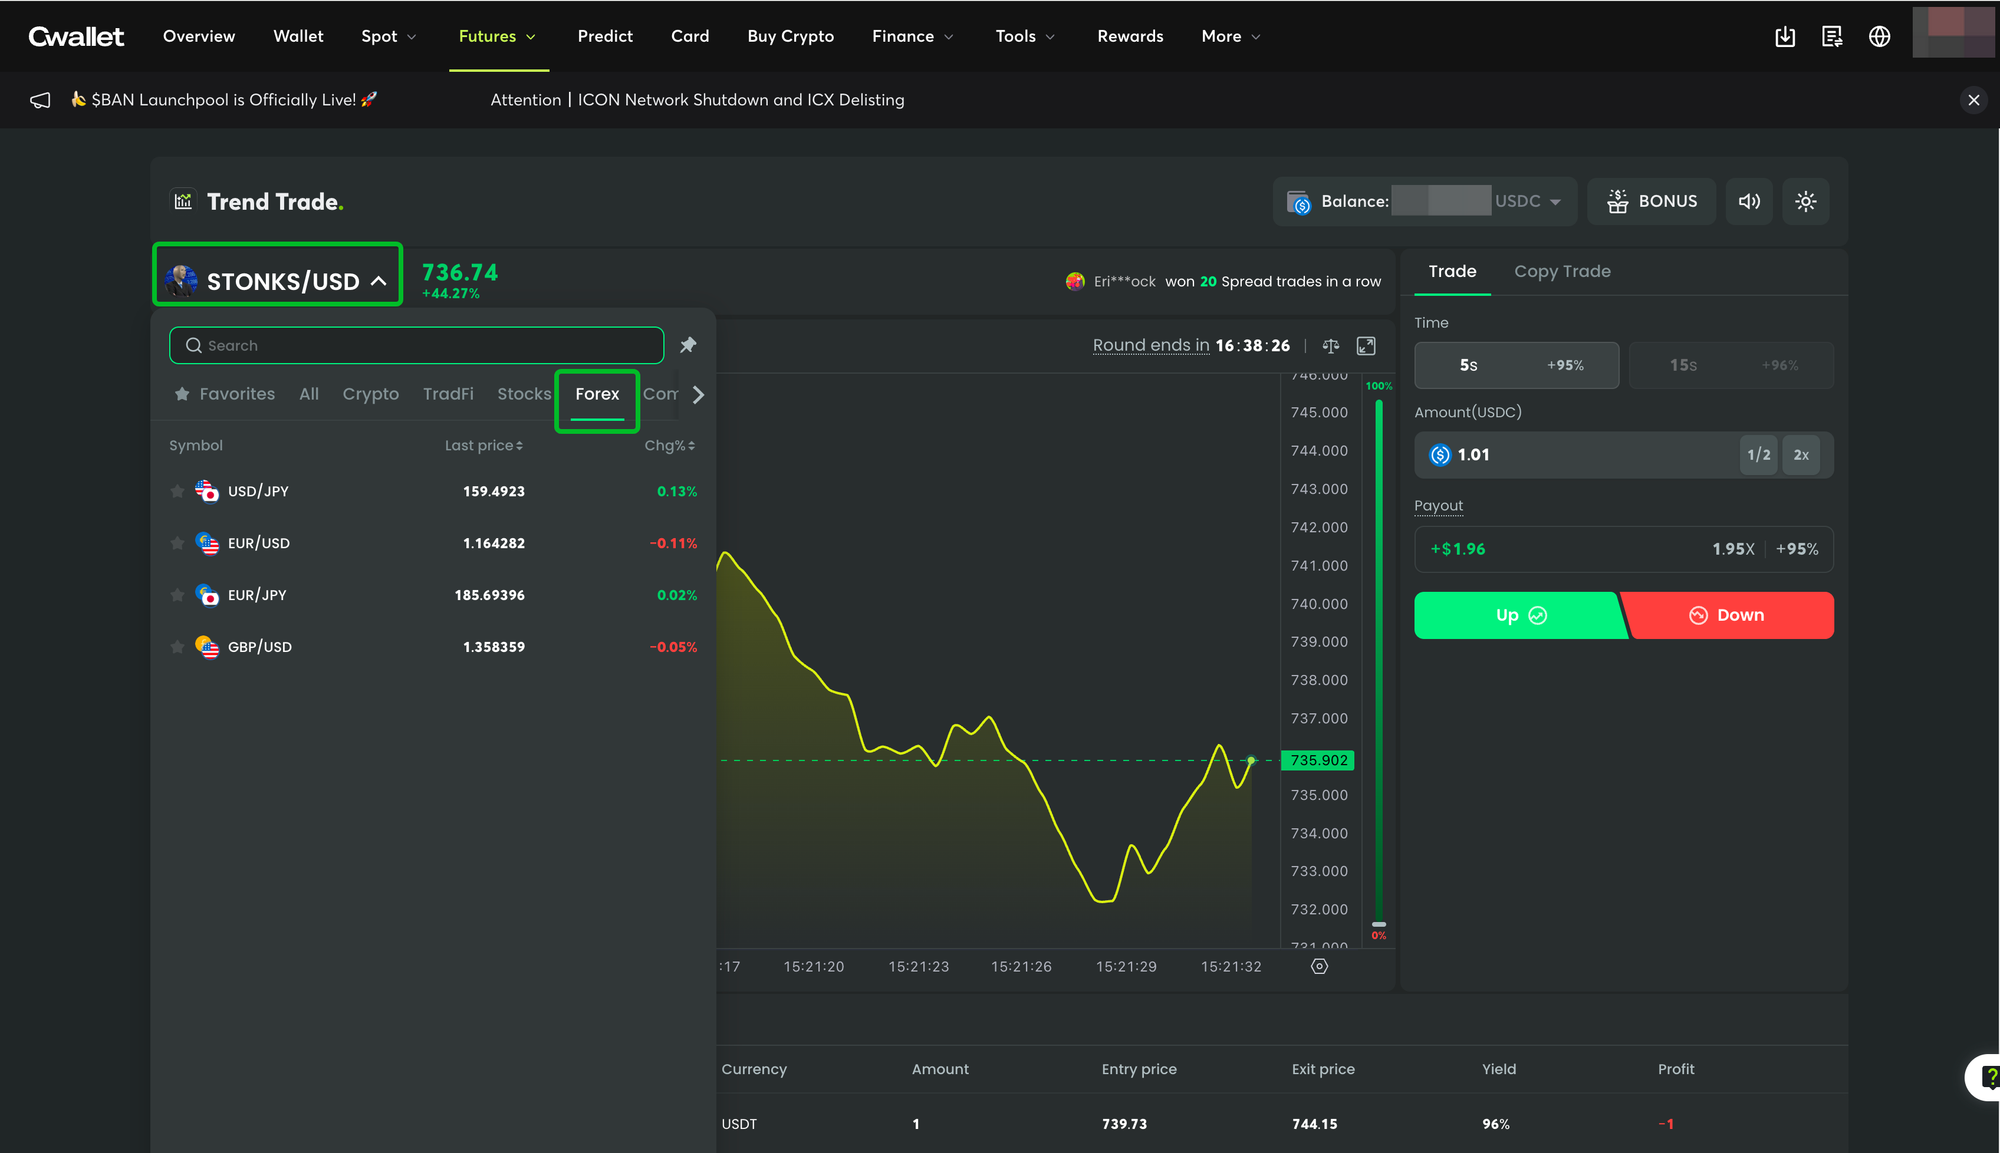The image size is (2000, 1153).
Task: Show the TradFi symbol category
Action: click(448, 394)
